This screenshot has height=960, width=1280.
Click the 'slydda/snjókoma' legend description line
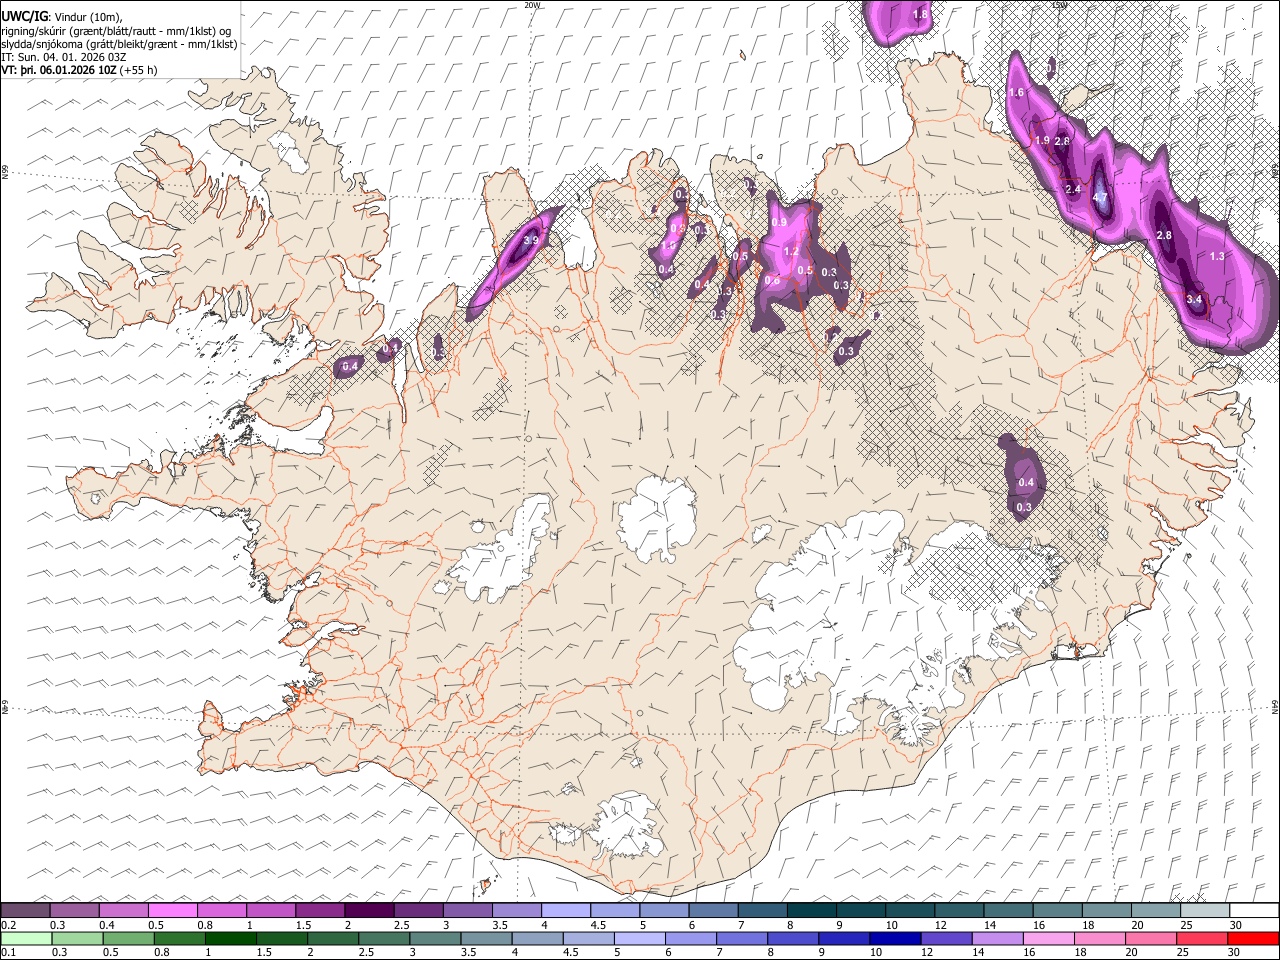[x=119, y=44]
